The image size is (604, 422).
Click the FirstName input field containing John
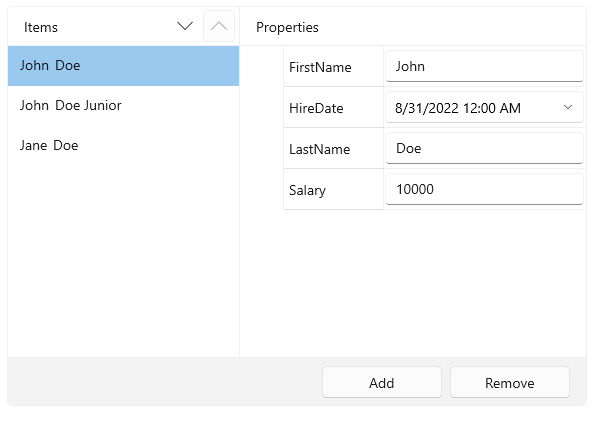pyautogui.click(x=484, y=66)
